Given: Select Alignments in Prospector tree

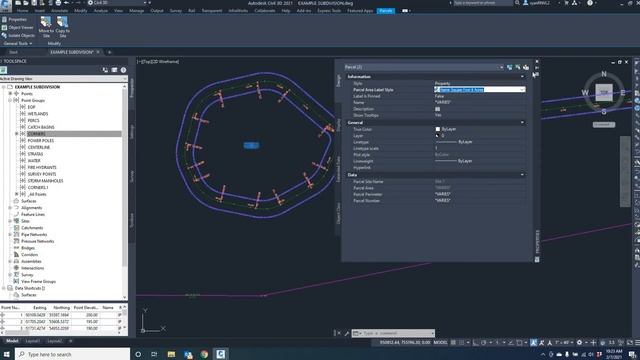Looking at the screenshot, I should coord(31,208).
